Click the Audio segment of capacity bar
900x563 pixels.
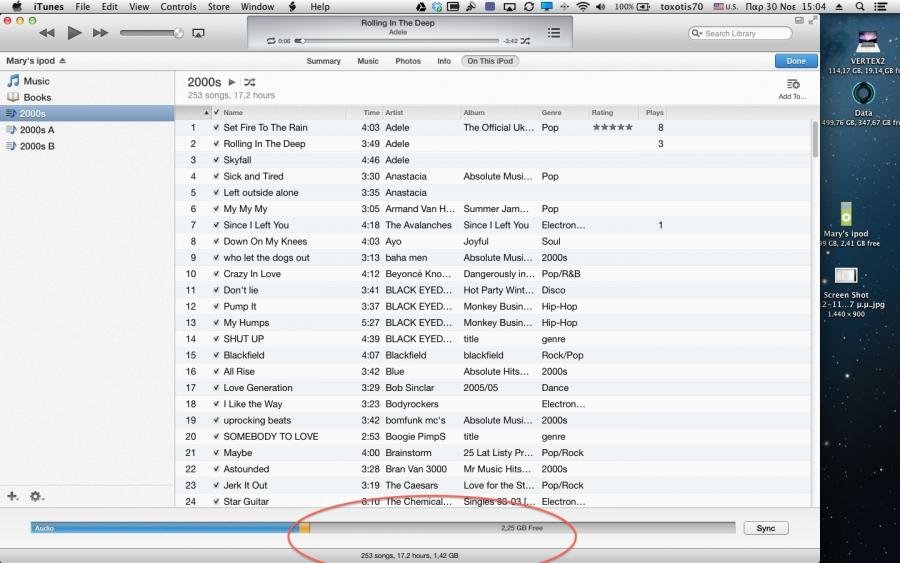(165, 528)
